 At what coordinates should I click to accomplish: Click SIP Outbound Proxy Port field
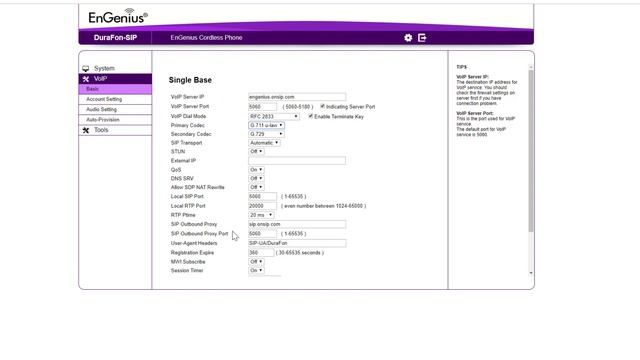tap(262, 234)
